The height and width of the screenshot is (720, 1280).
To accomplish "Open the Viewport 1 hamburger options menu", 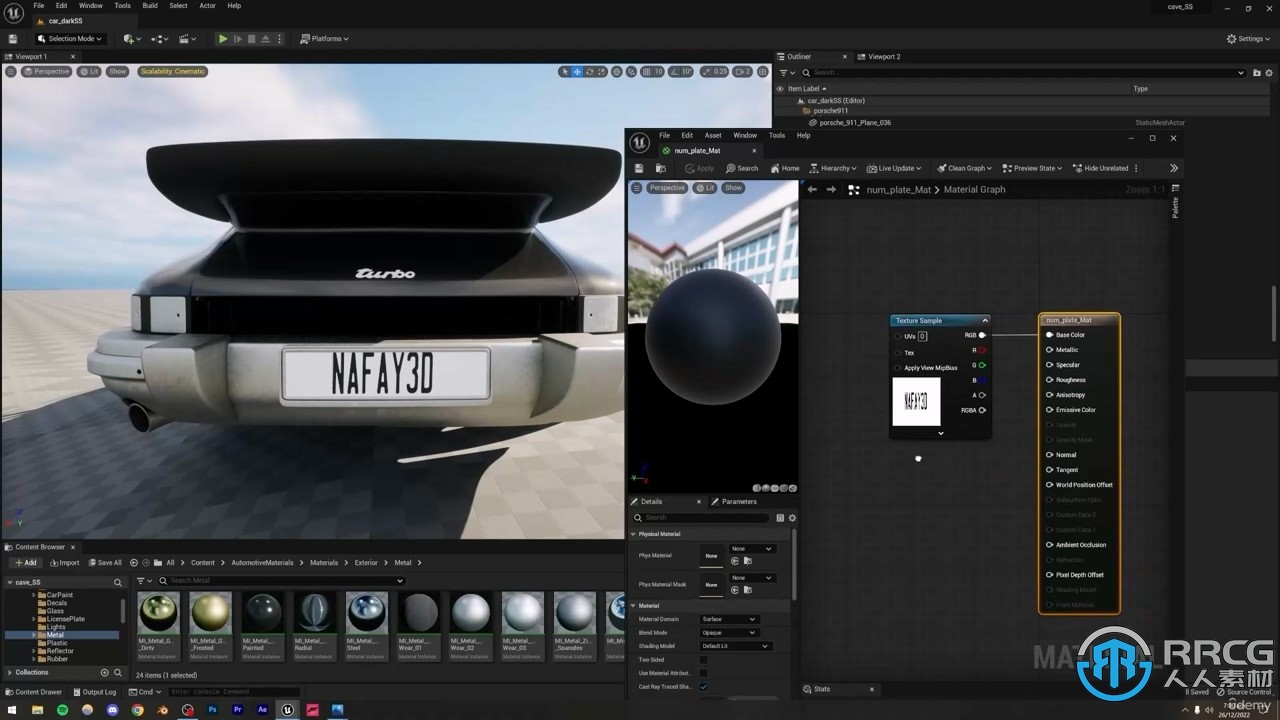I will click(12, 71).
